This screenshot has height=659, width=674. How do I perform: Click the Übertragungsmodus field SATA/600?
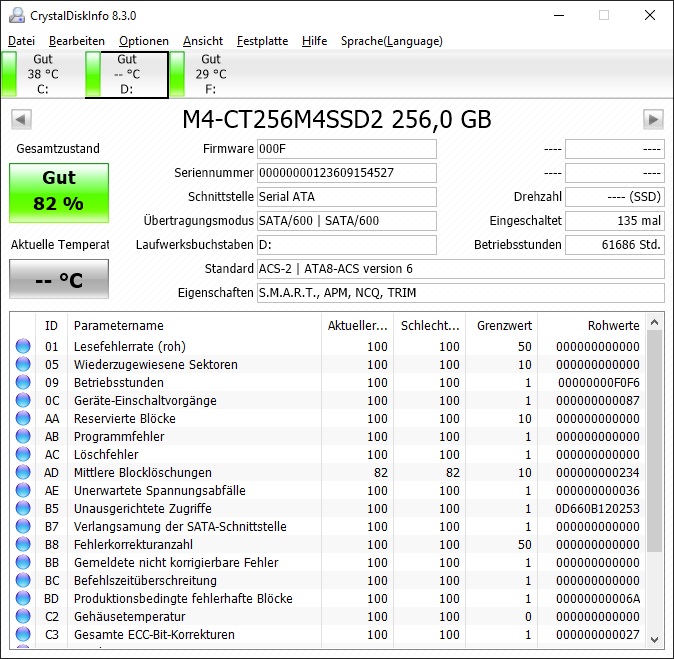[x=347, y=221]
